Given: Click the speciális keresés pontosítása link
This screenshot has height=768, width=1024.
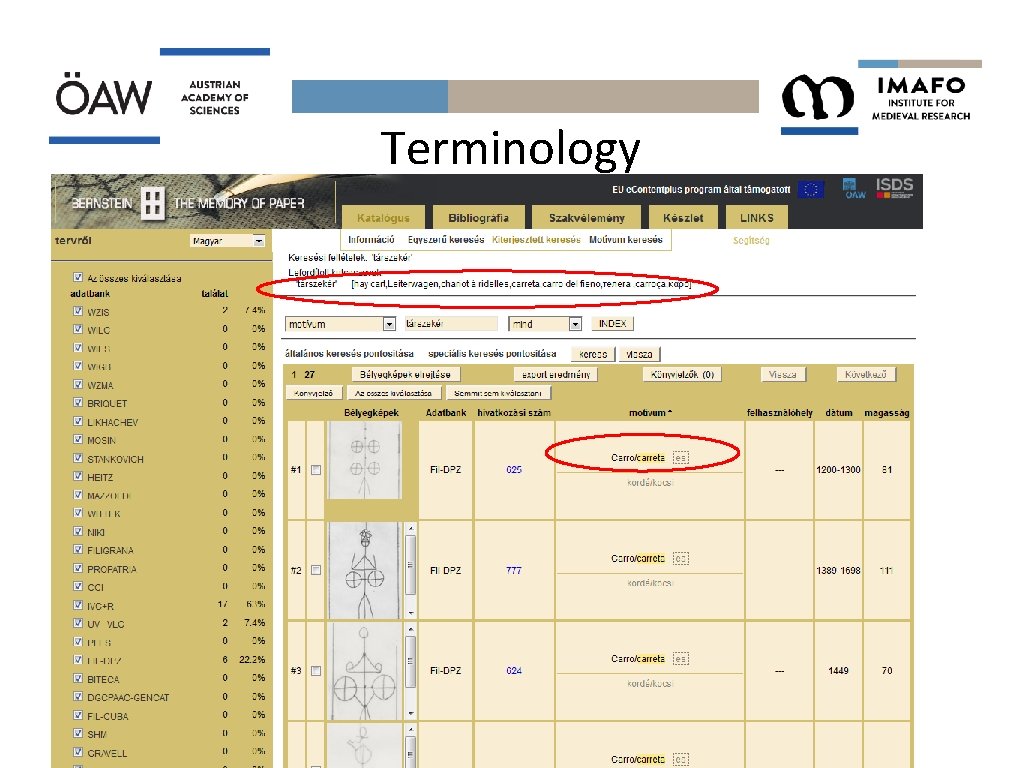Looking at the screenshot, I should [x=492, y=354].
